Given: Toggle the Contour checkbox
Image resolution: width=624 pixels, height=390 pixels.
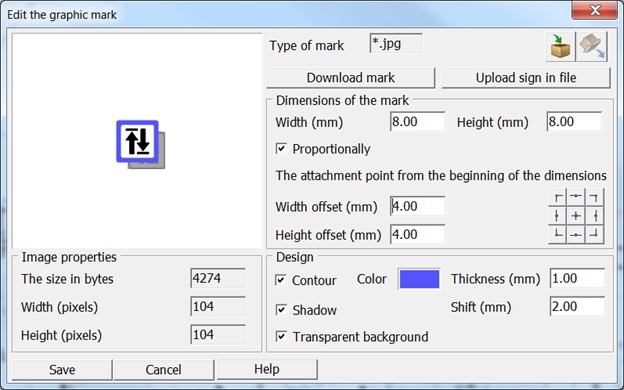Looking at the screenshot, I should tap(281, 280).
